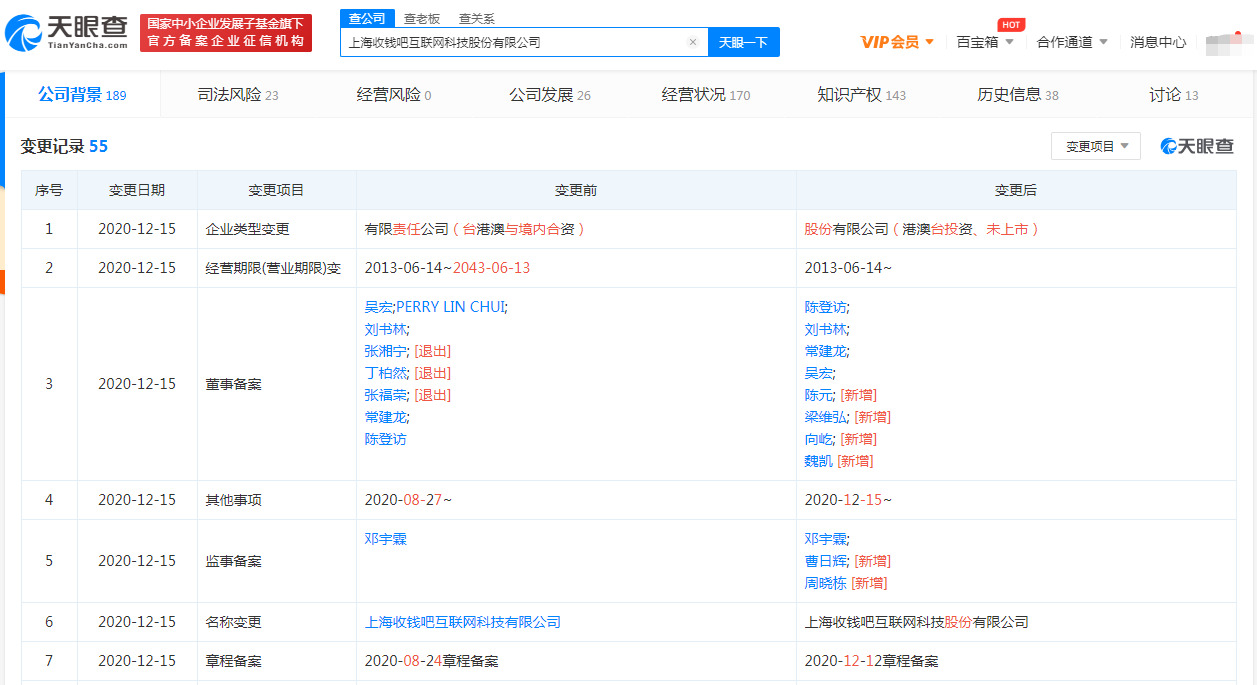Switch to 知识产权 tab
The width and height of the screenshot is (1257, 685).
pos(862,95)
